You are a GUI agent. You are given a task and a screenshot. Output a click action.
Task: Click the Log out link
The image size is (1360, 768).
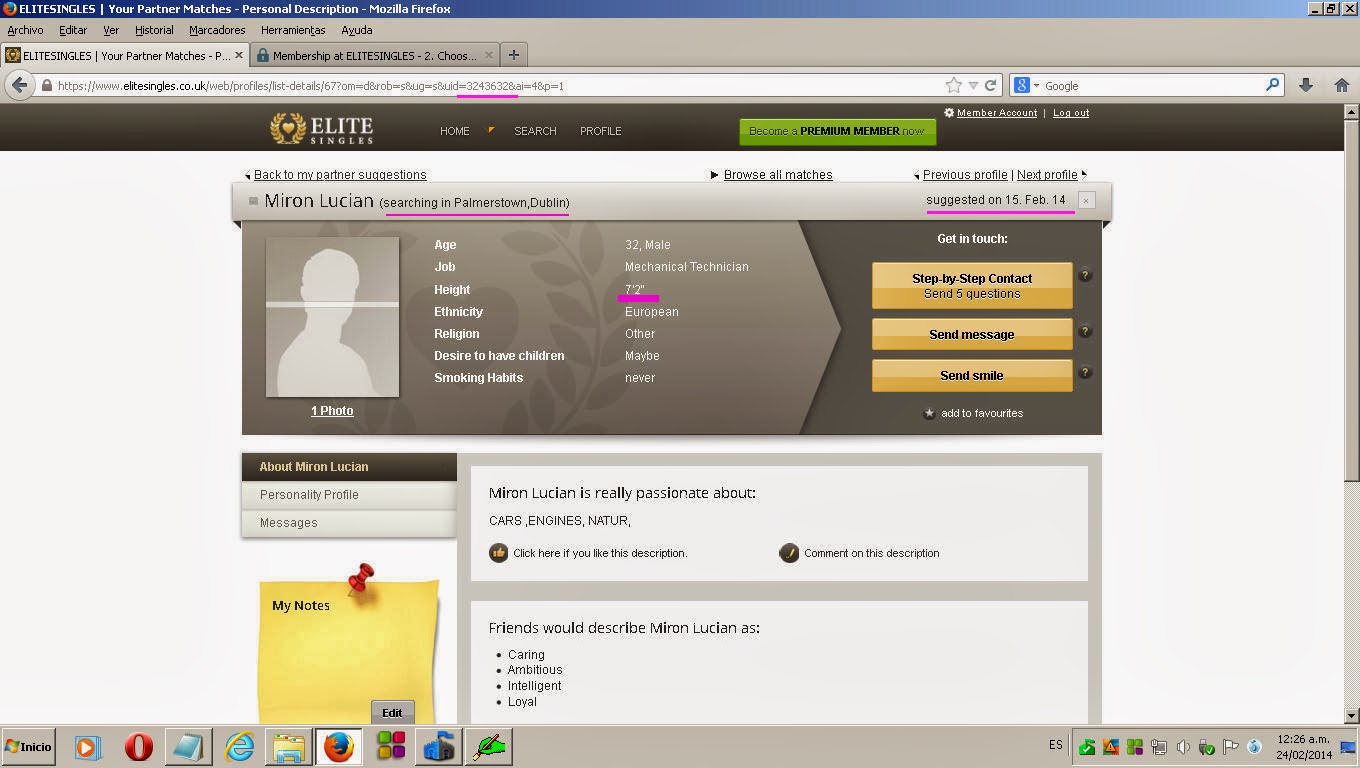tap(1071, 113)
